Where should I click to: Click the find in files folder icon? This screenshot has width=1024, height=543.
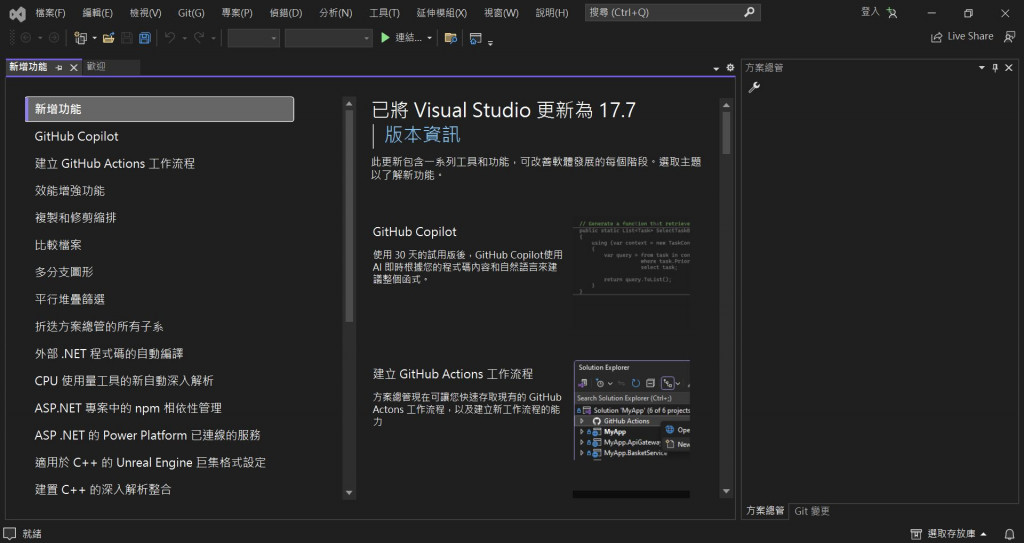pyautogui.click(x=451, y=38)
